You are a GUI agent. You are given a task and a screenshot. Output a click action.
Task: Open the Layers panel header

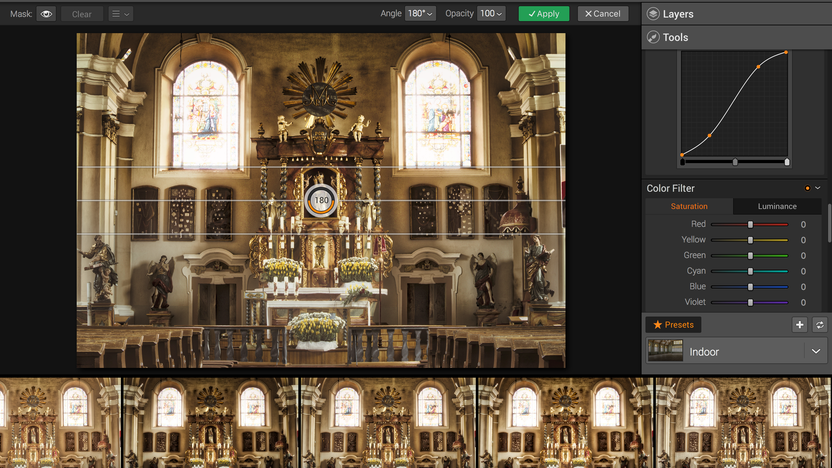click(x=736, y=14)
